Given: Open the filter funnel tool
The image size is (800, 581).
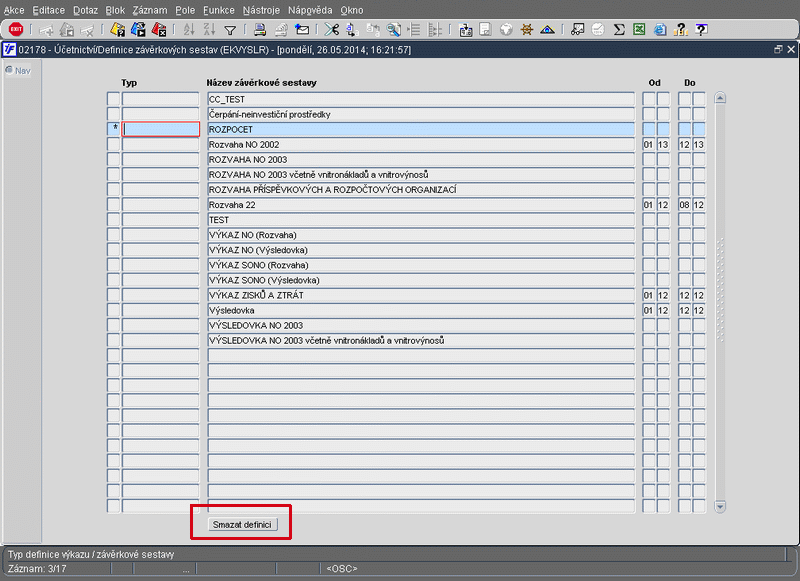Looking at the screenshot, I should 230,30.
